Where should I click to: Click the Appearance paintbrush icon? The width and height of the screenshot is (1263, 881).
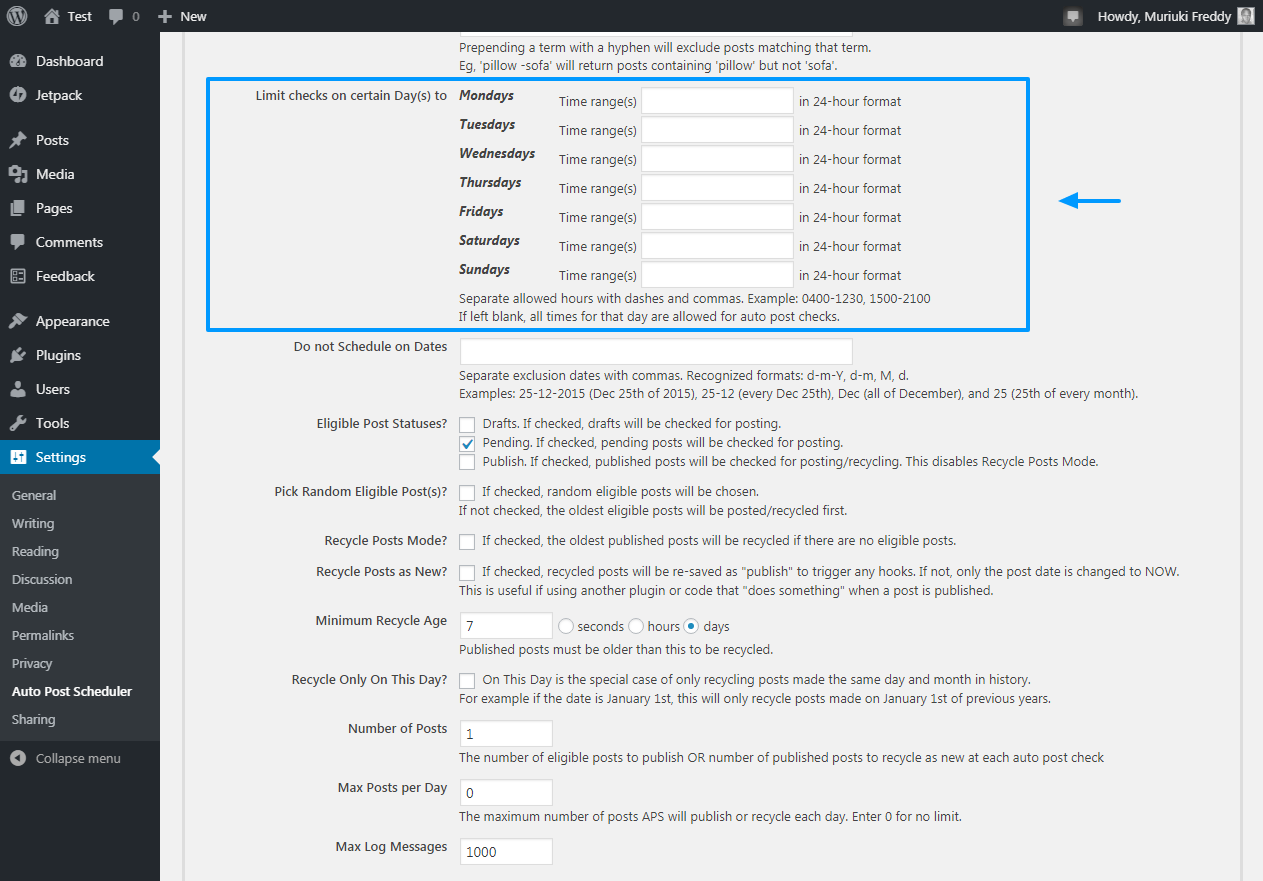coord(18,321)
